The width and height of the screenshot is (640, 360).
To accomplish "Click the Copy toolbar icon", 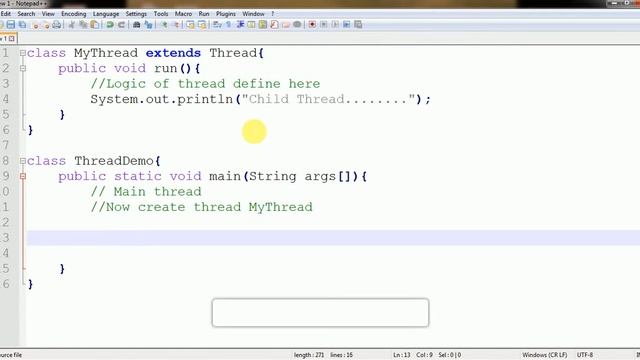I will [x=83, y=24].
